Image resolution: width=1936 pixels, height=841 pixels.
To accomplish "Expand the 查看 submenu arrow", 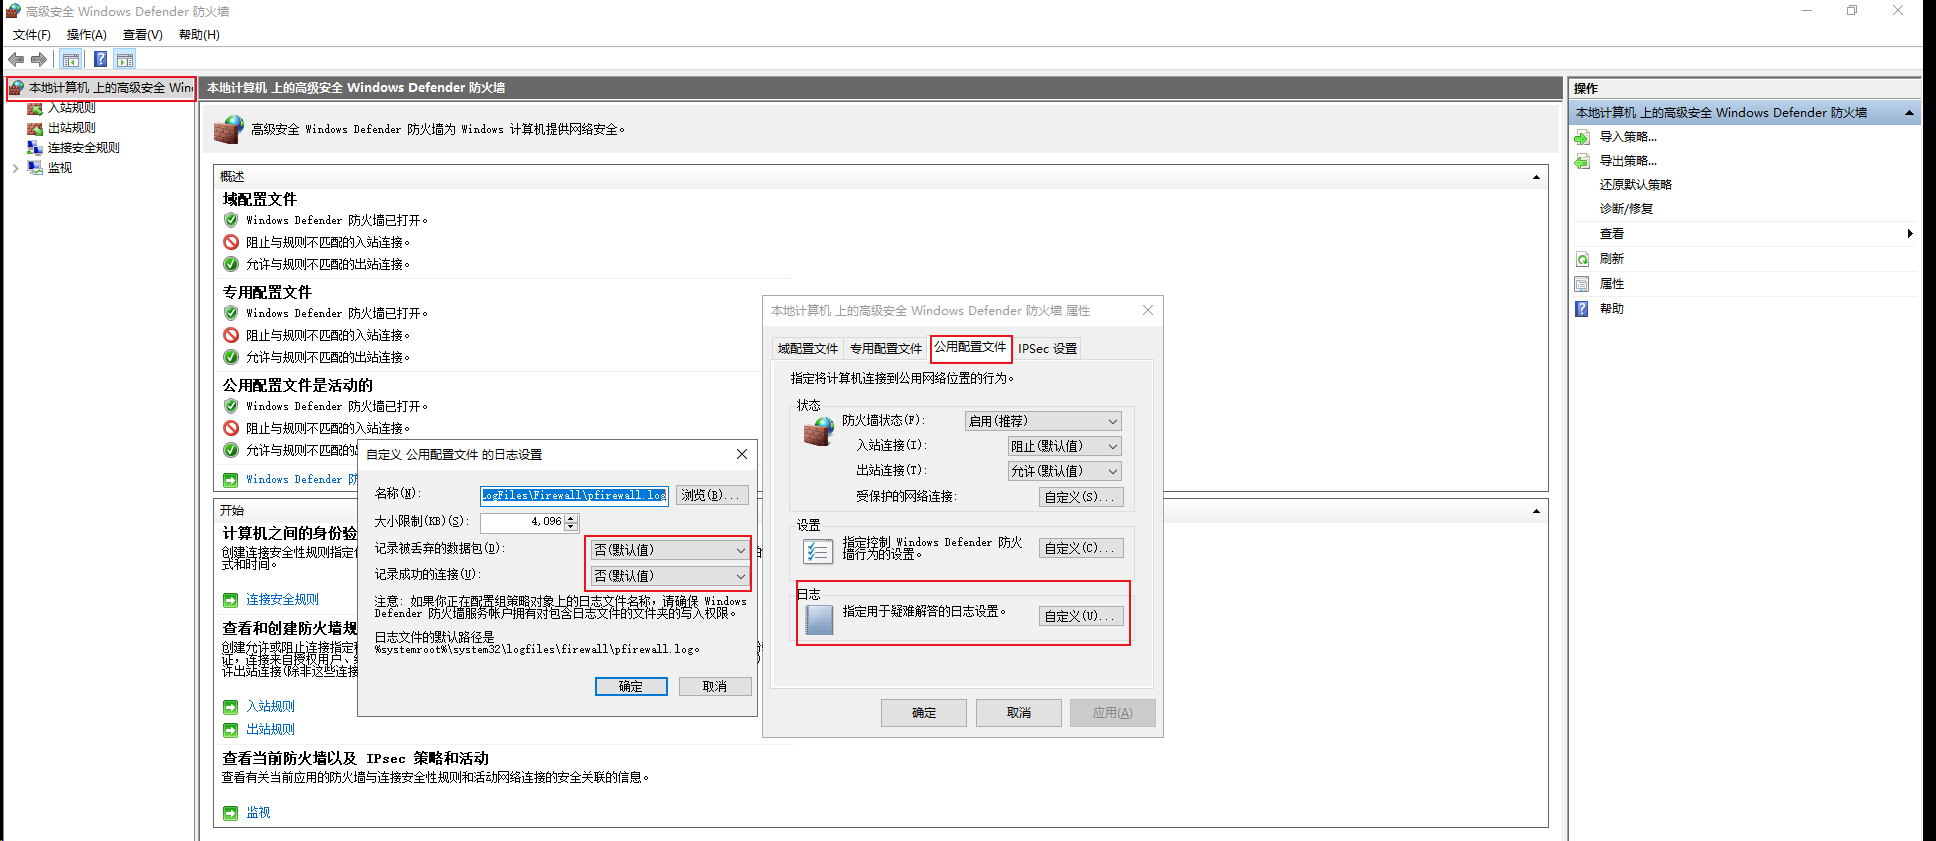I will 1910,234.
